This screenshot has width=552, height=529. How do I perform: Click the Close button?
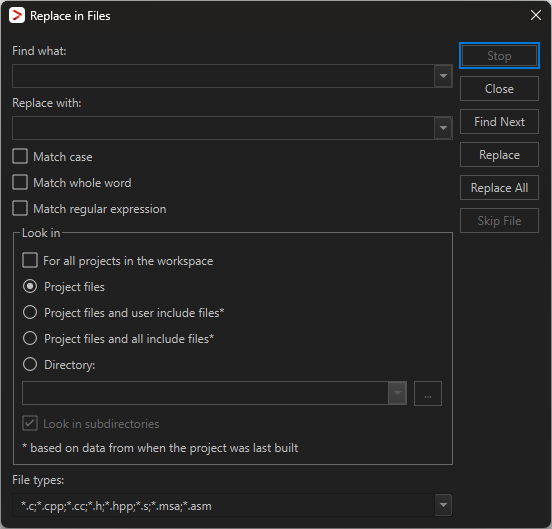coord(499,89)
